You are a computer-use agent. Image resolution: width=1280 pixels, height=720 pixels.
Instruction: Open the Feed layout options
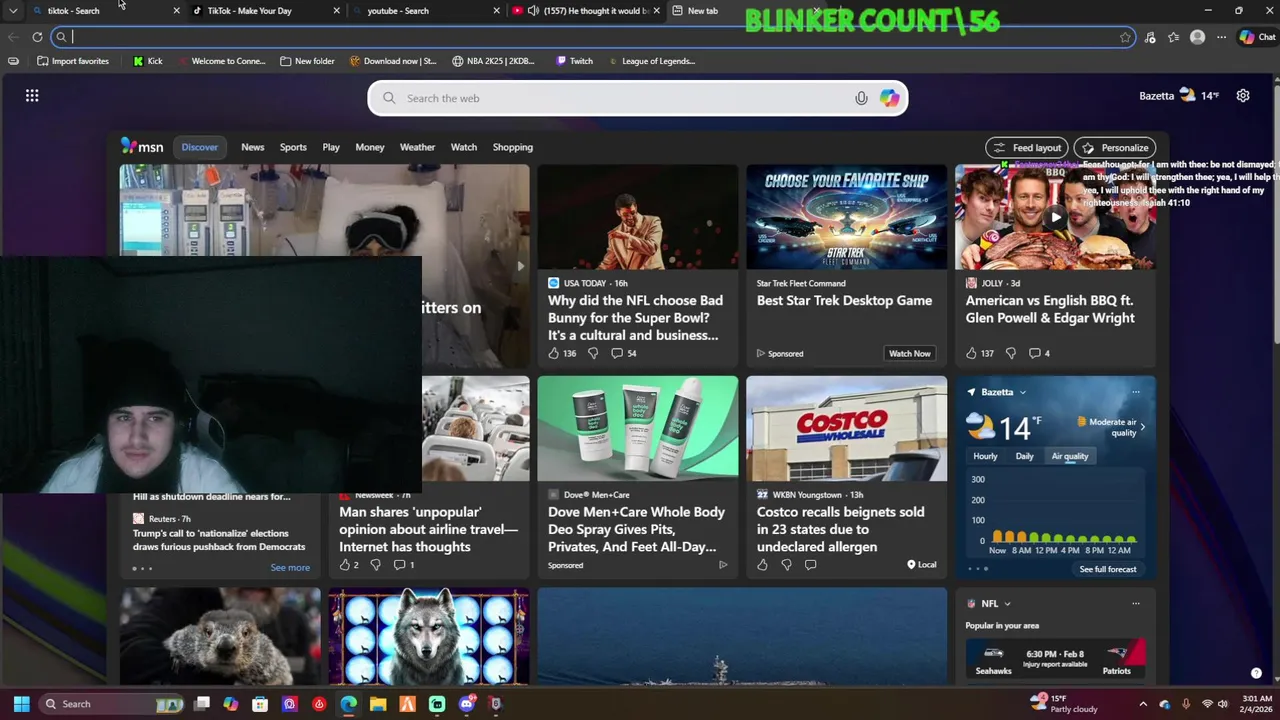[1027, 148]
